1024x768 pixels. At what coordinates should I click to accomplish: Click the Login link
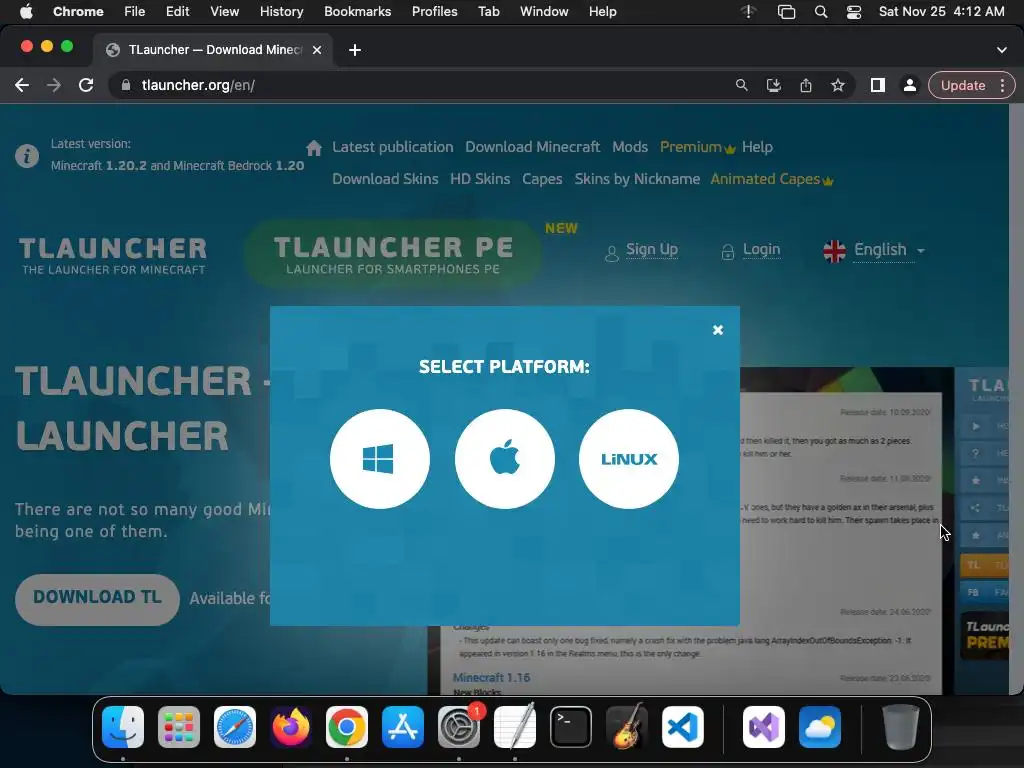click(x=761, y=249)
